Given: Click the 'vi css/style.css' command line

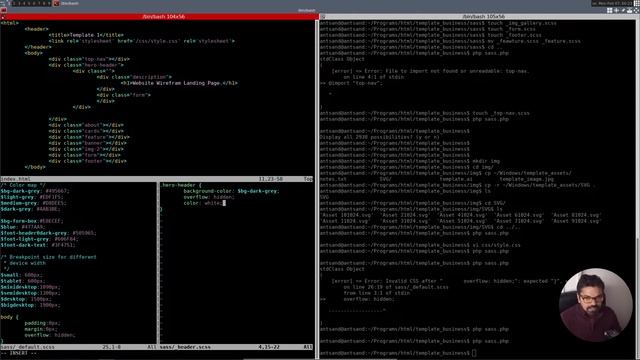Looking at the screenshot, I should click(420, 245).
